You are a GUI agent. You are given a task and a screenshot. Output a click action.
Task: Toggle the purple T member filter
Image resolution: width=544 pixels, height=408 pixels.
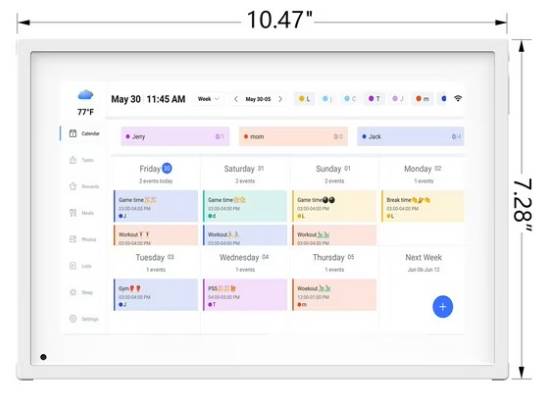(x=374, y=99)
